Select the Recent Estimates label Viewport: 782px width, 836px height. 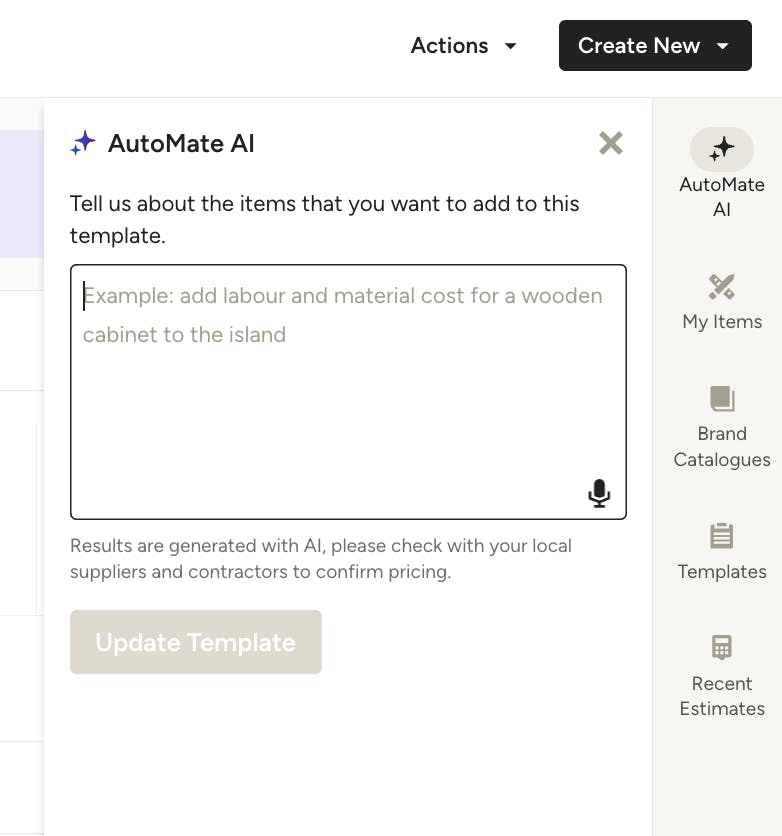click(722, 696)
